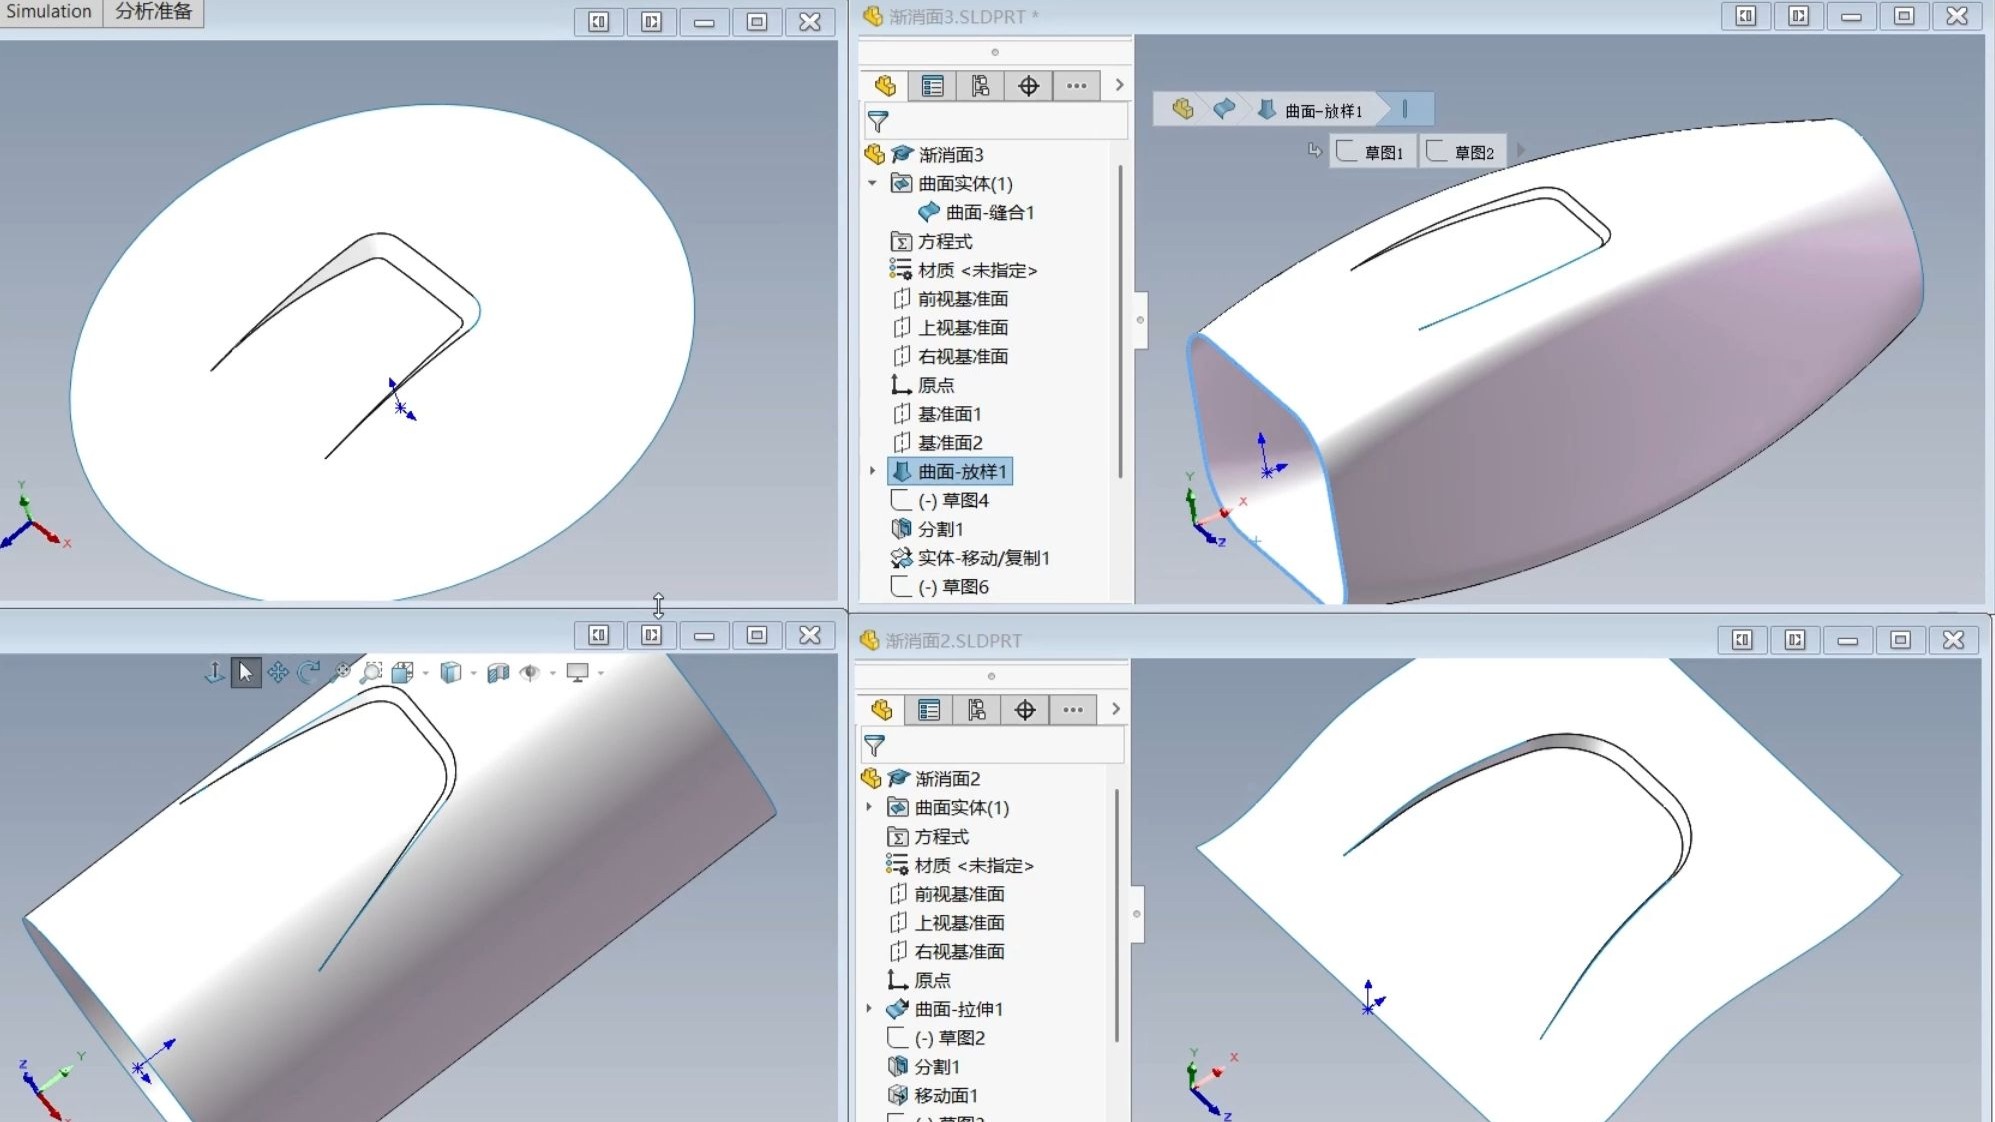This screenshot has height=1122, width=1995.
Task: Click zoom to area magnifier icon
Action: click(x=371, y=673)
